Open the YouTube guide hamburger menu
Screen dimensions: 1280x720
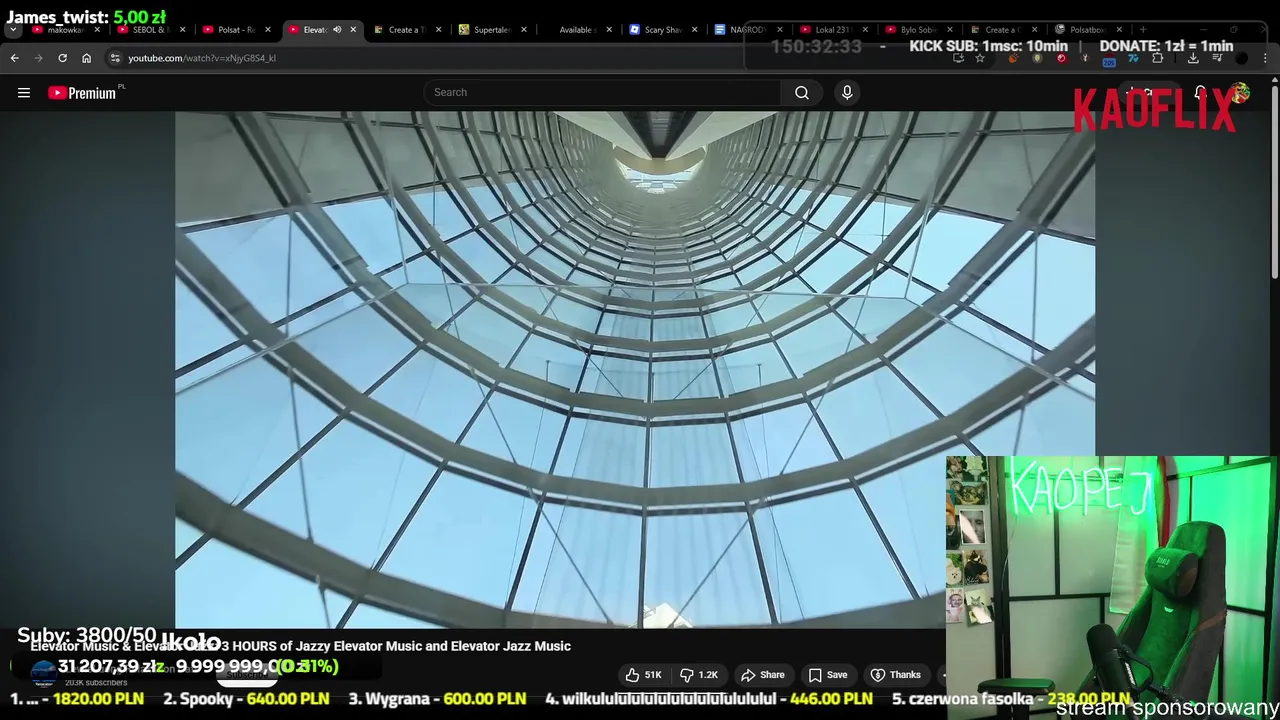click(24, 93)
